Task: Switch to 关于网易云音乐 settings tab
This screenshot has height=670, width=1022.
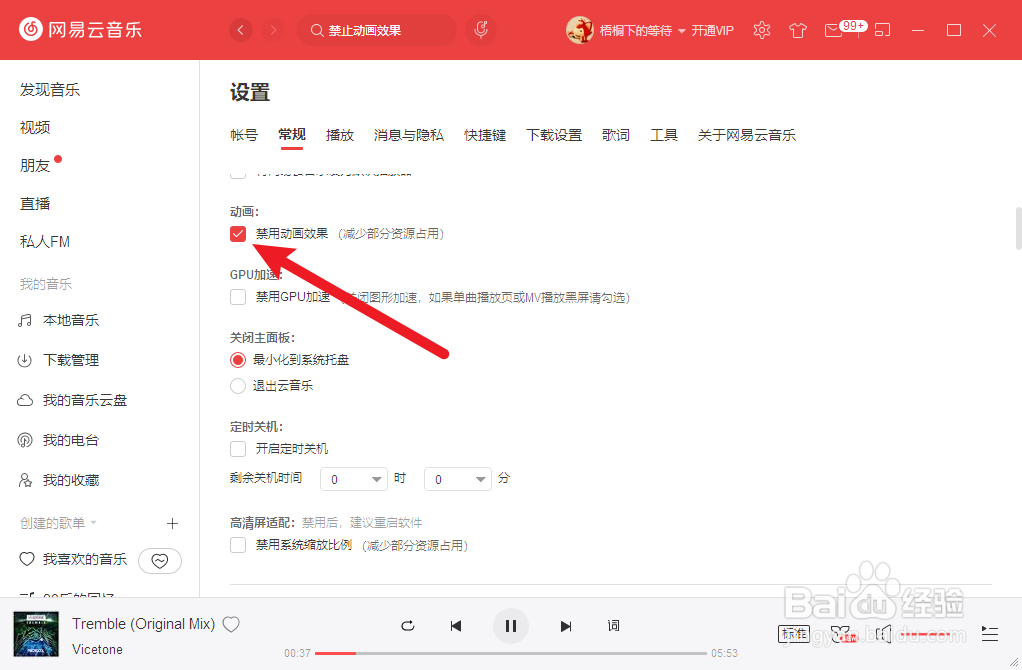Action: coord(747,135)
